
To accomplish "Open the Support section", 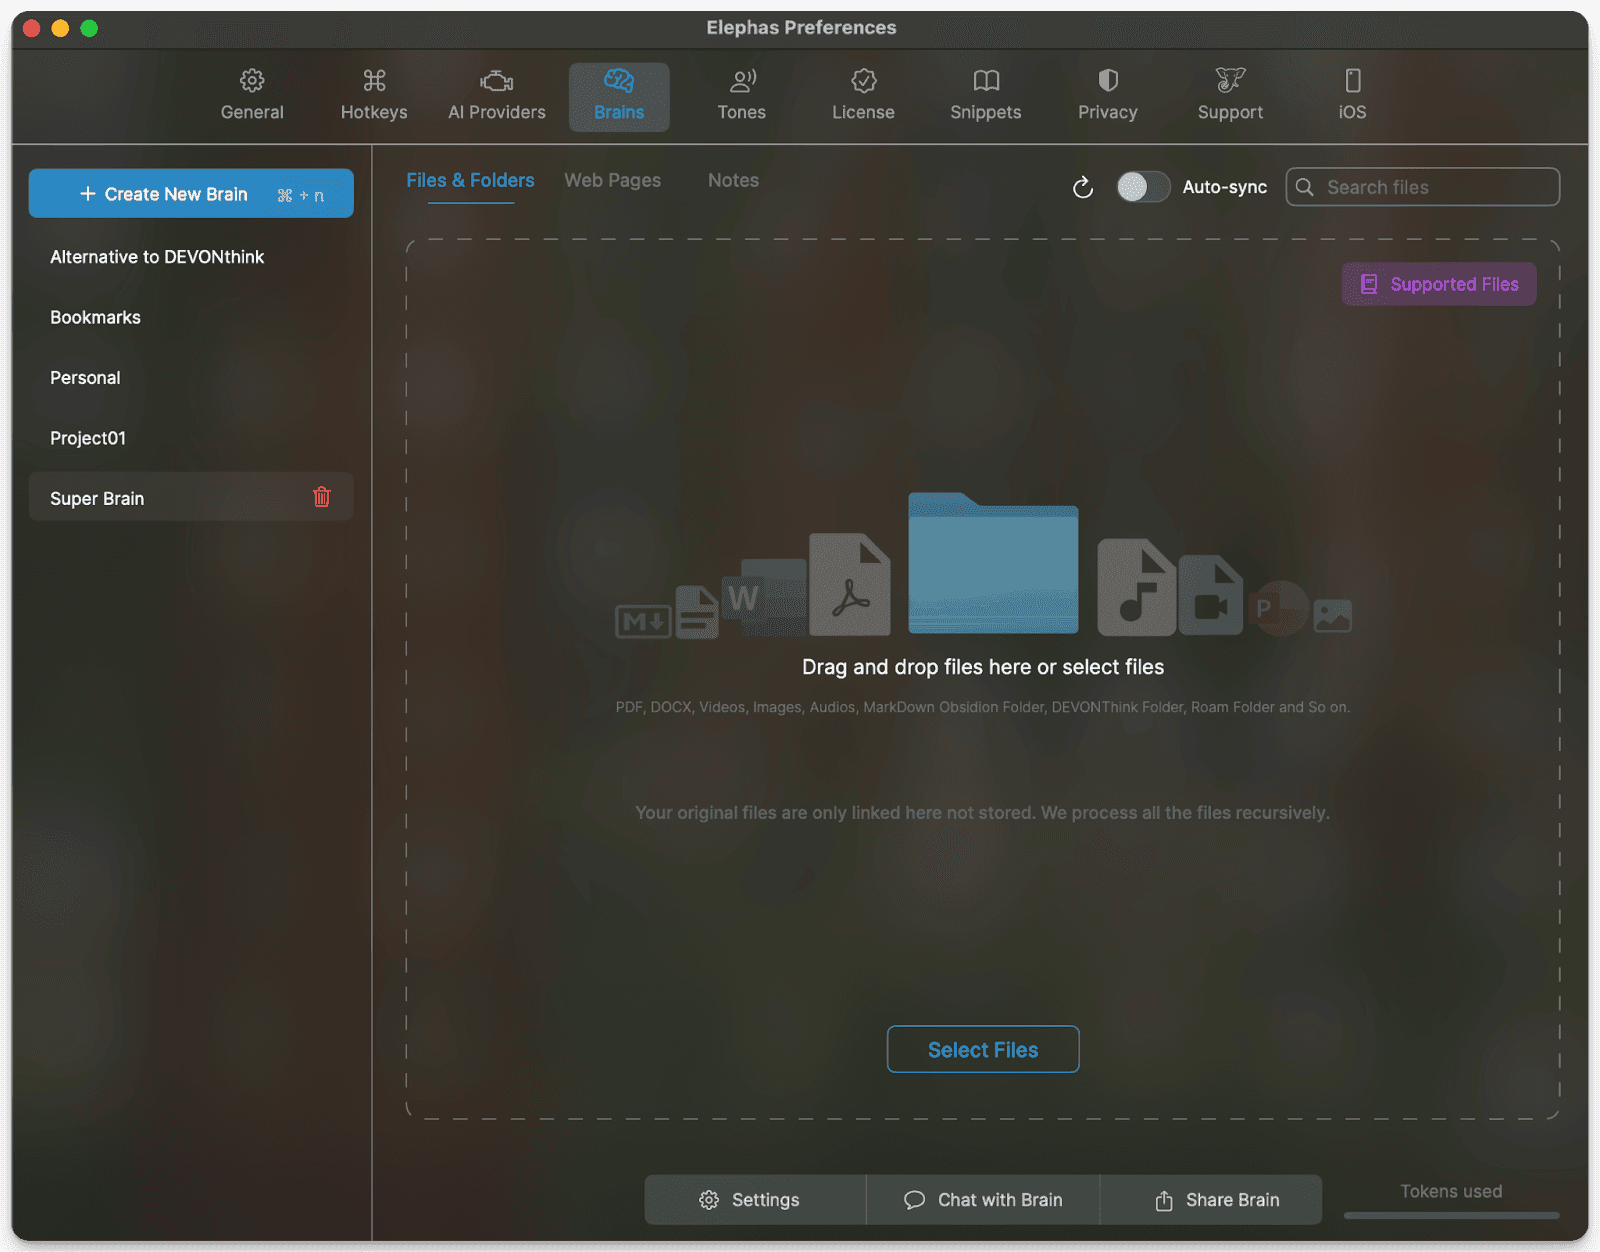I will (1230, 95).
